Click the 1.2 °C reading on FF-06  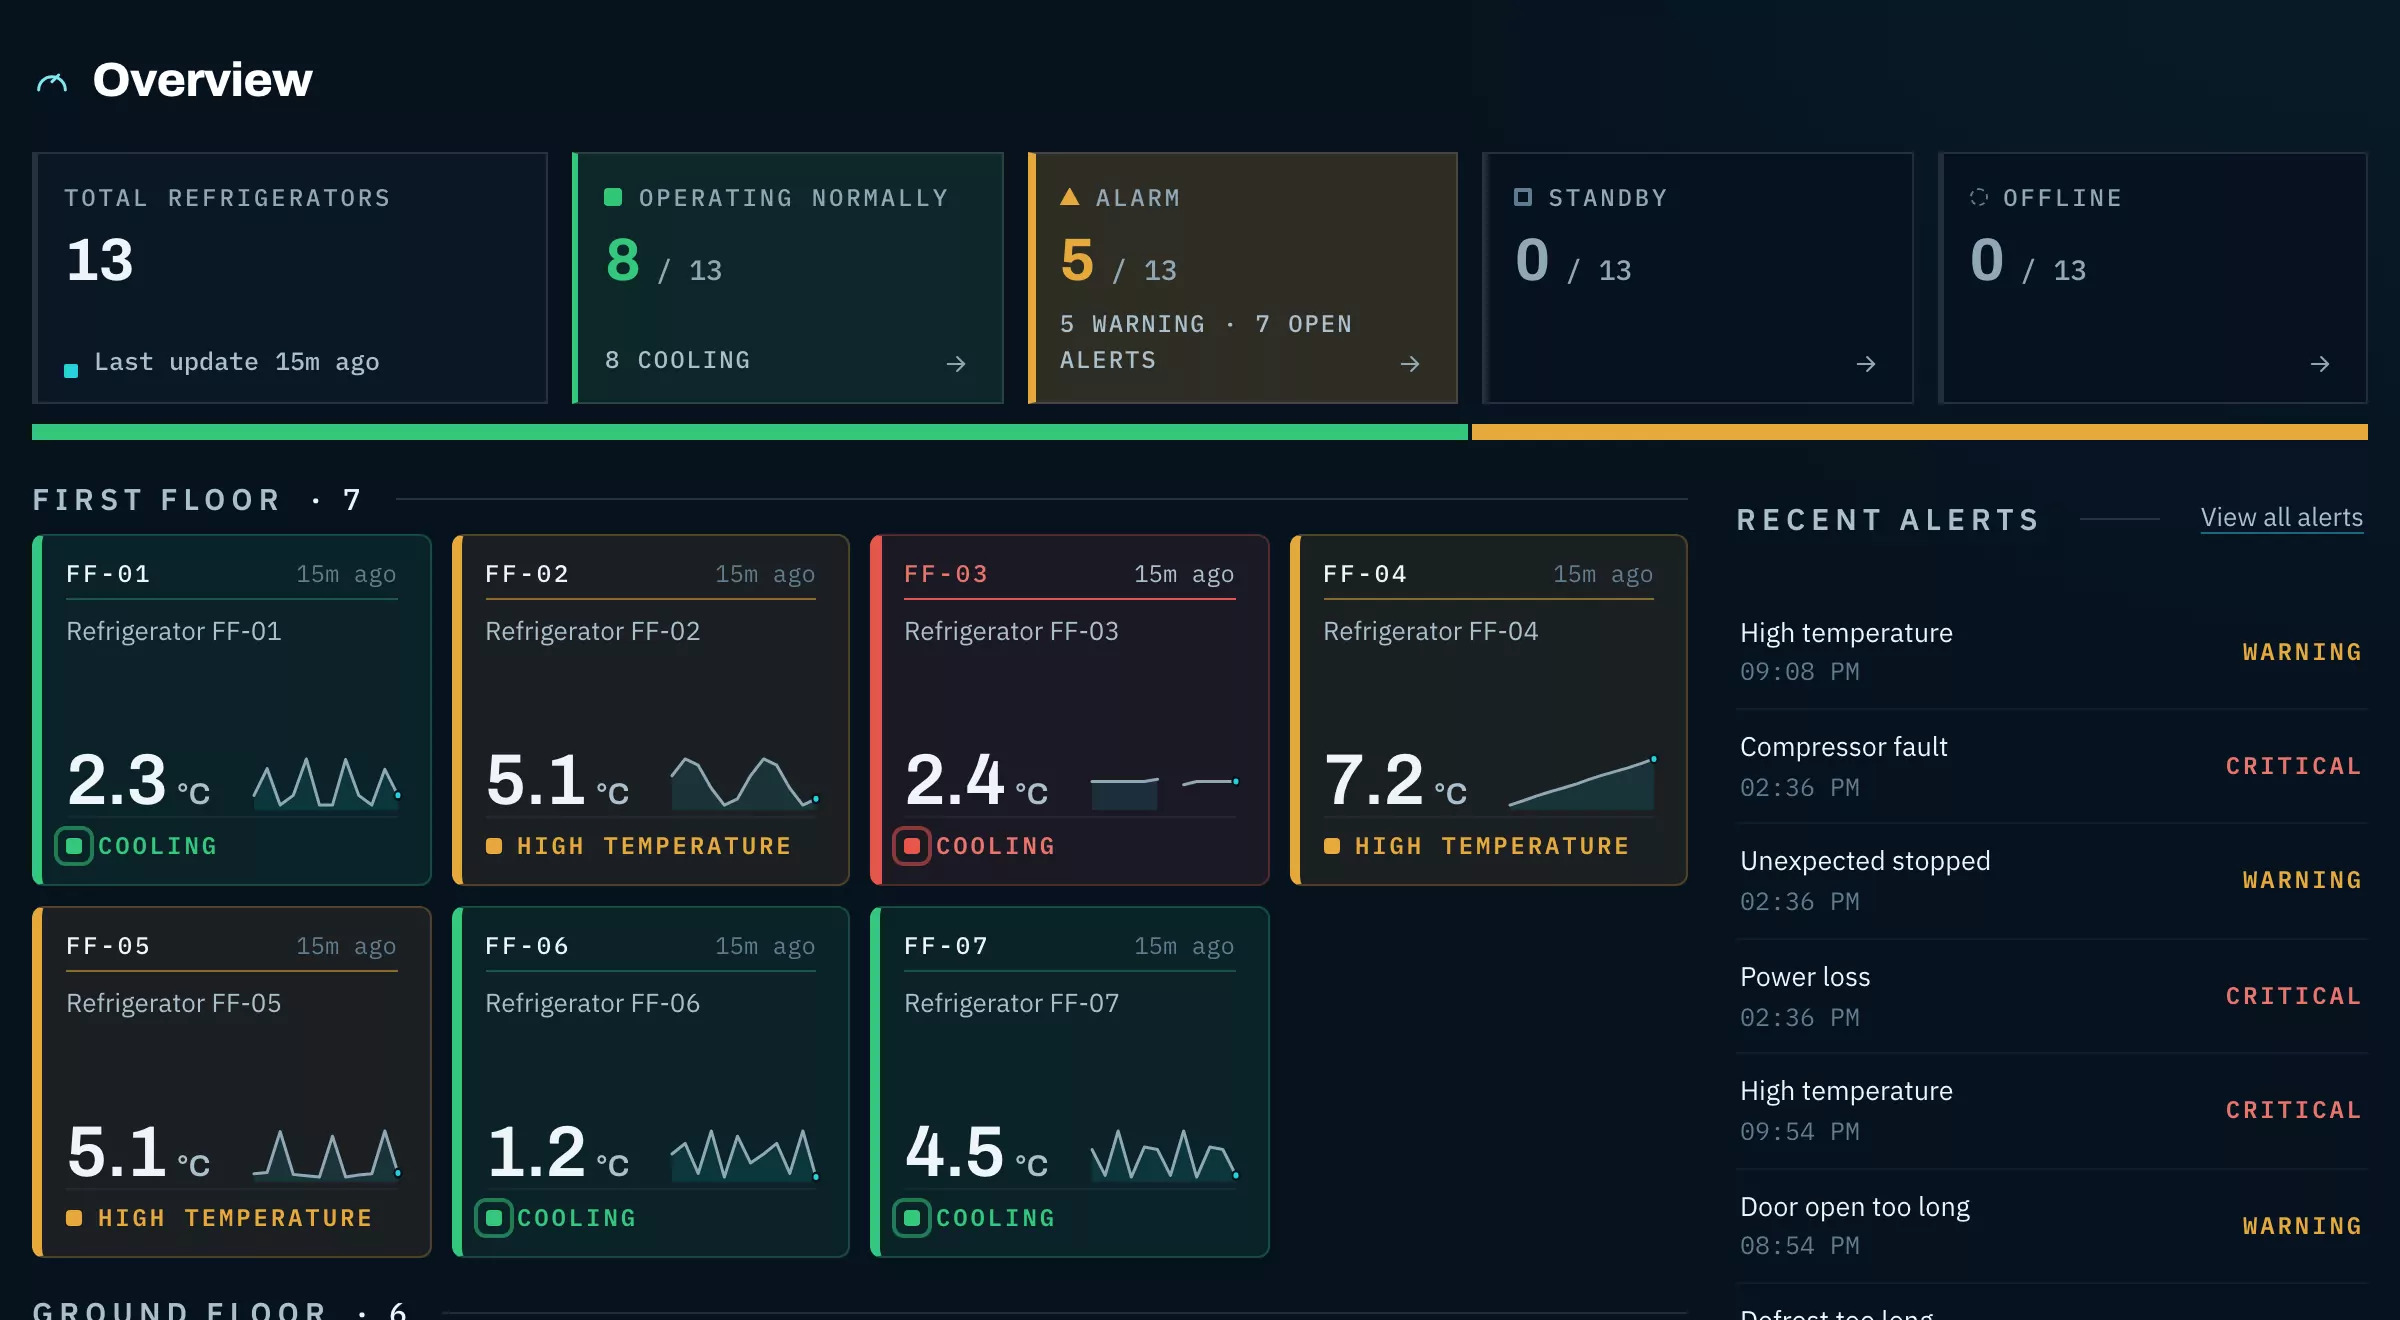(557, 1152)
